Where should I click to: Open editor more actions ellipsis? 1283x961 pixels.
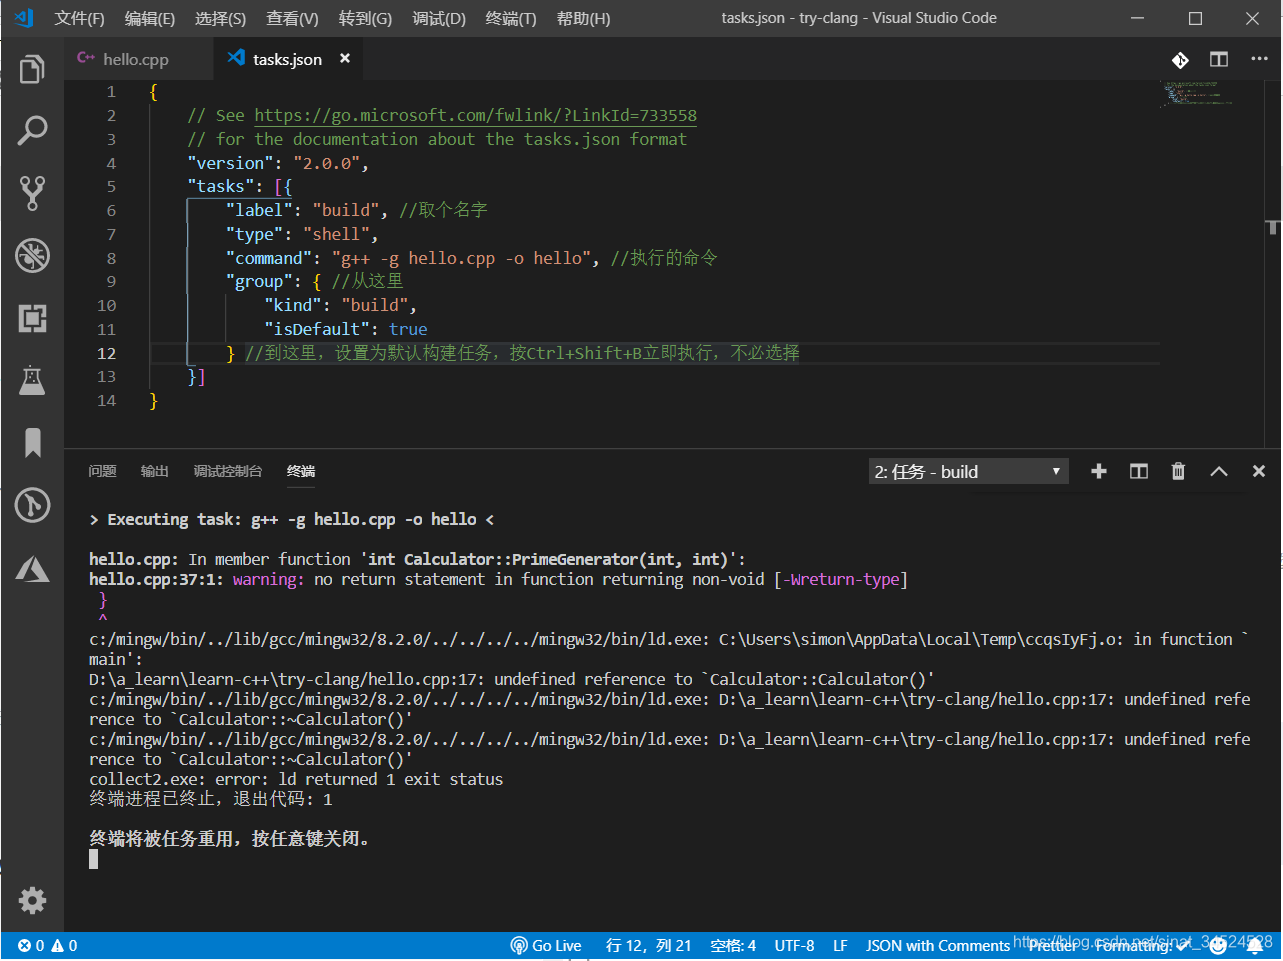tap(1259, 59)
